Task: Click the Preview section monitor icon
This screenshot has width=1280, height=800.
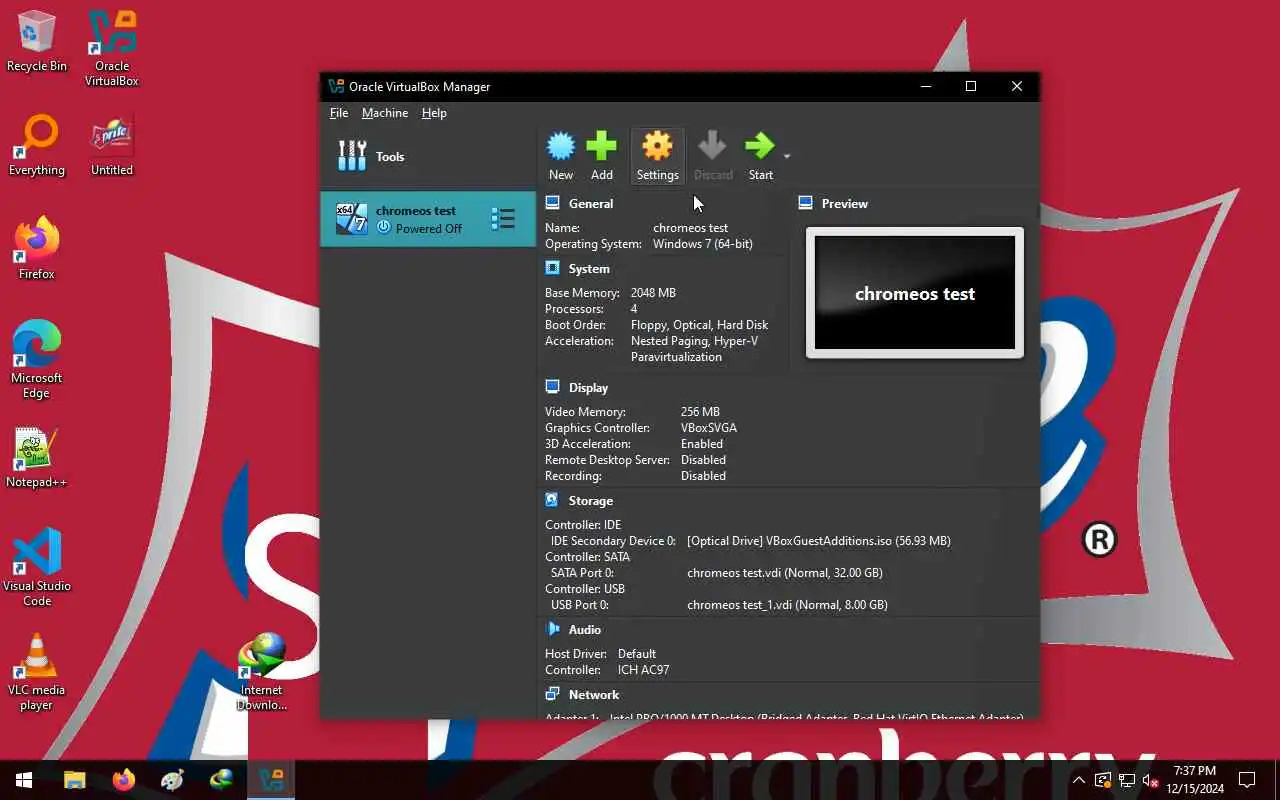Action: 806,203
